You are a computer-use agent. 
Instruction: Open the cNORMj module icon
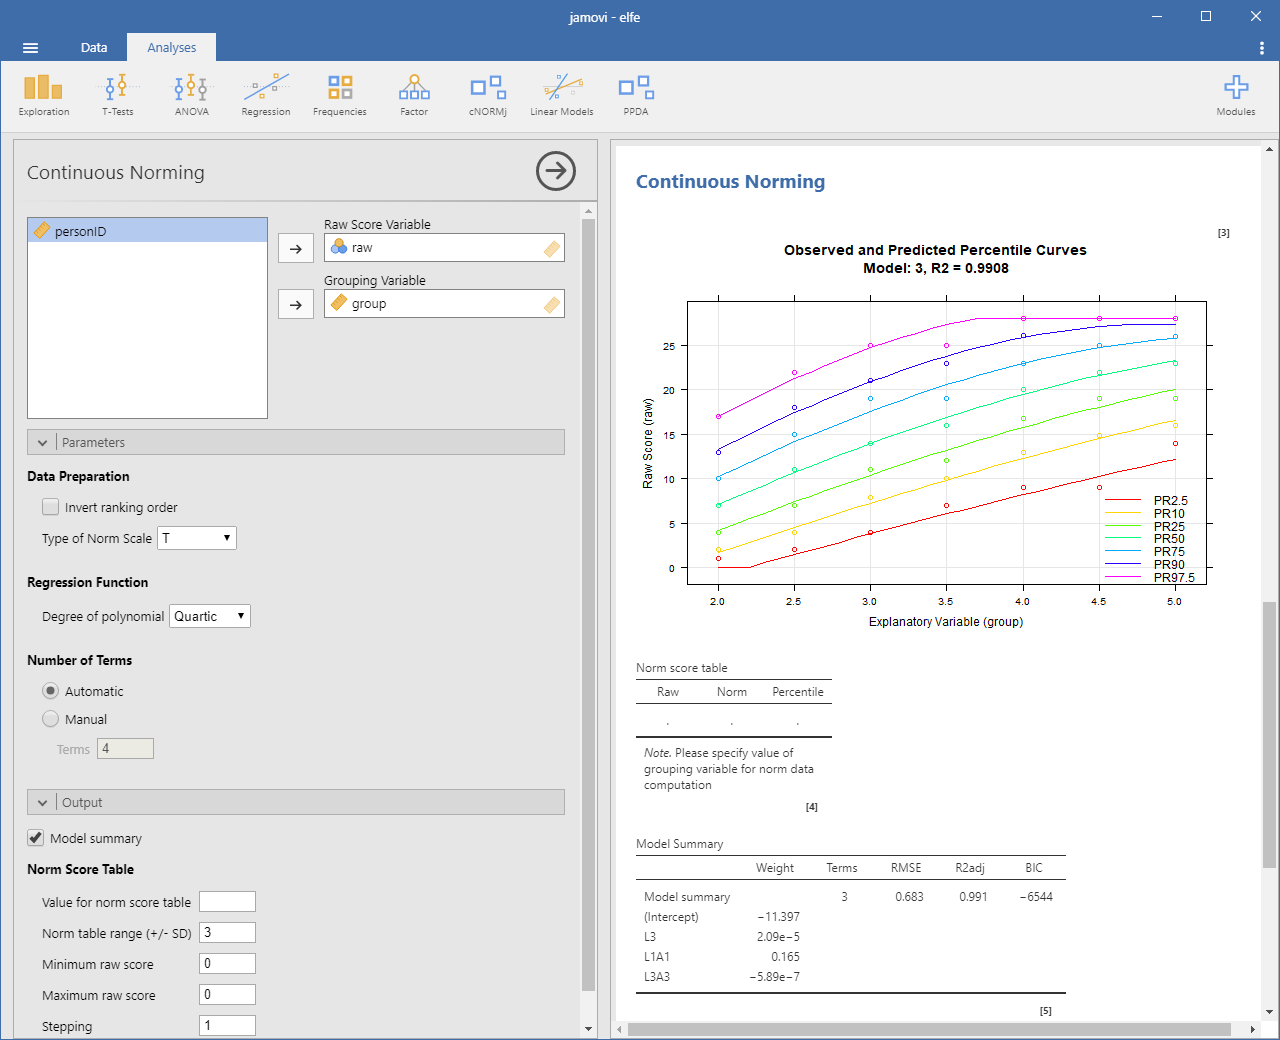point(488,95)
